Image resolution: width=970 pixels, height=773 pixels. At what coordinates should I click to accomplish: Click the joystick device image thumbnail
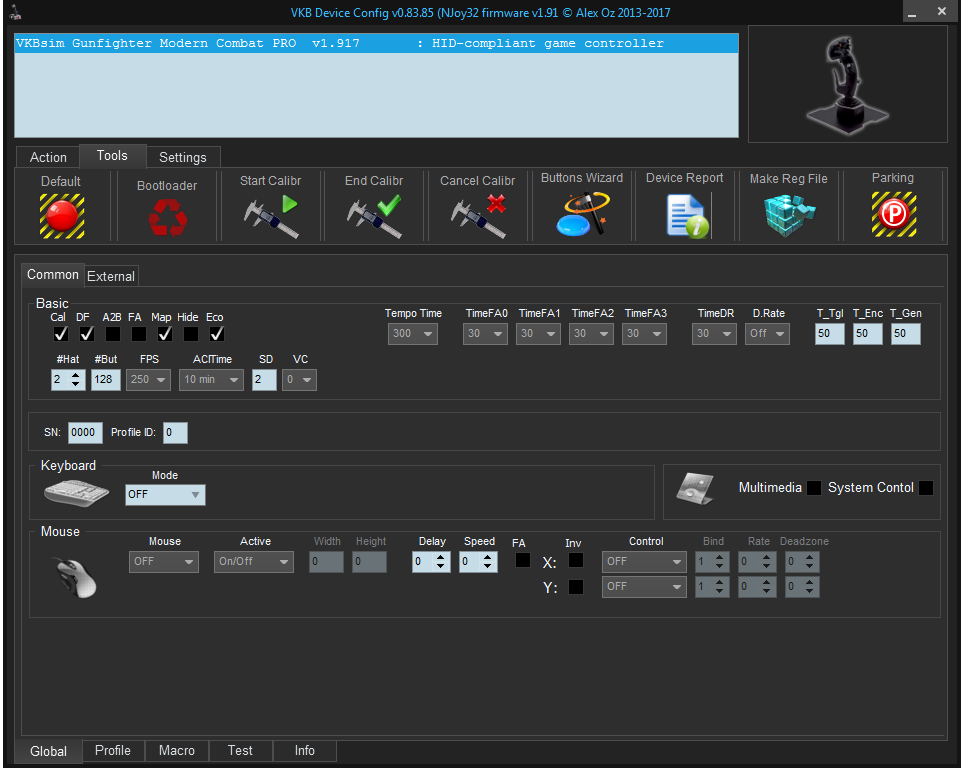click(848, 85)
